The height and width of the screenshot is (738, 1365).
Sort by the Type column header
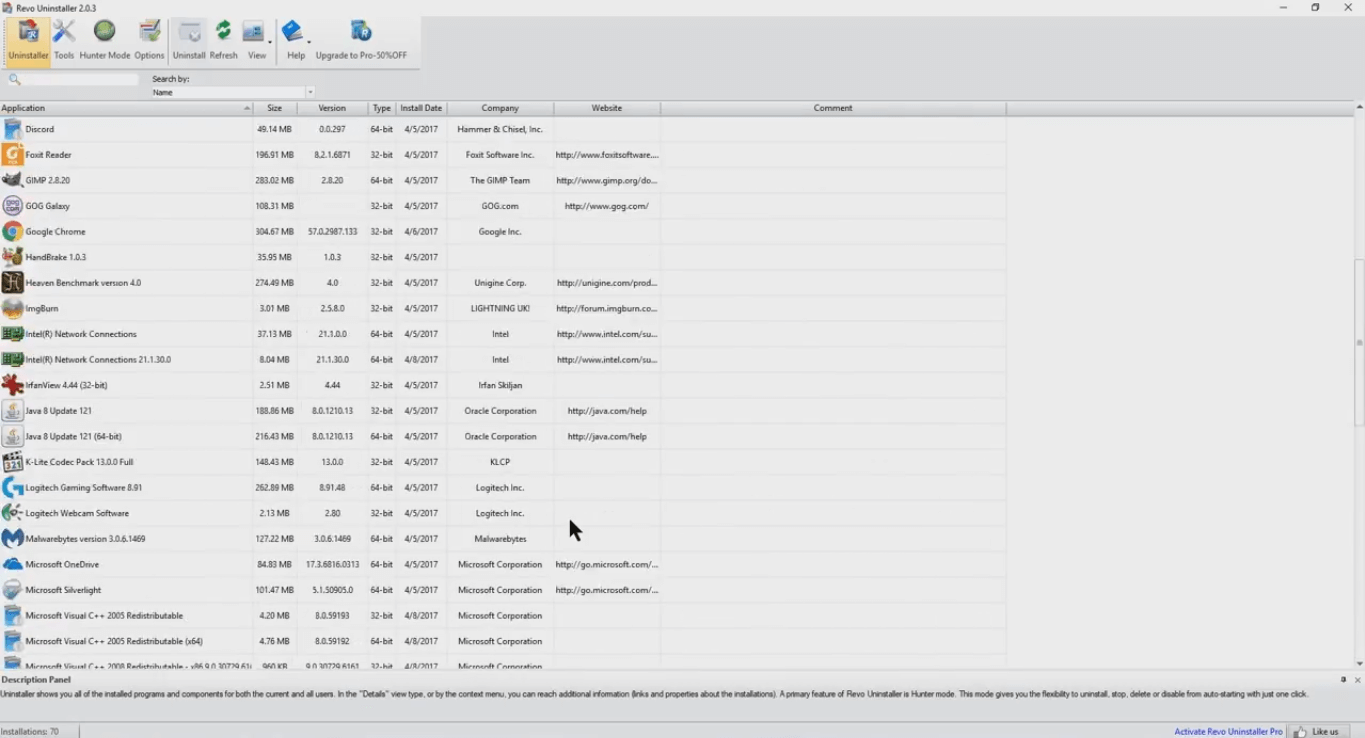381,108
